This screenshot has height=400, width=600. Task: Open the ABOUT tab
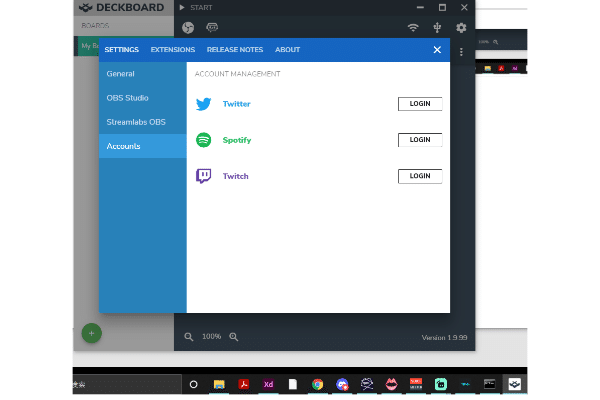(287, 50)
